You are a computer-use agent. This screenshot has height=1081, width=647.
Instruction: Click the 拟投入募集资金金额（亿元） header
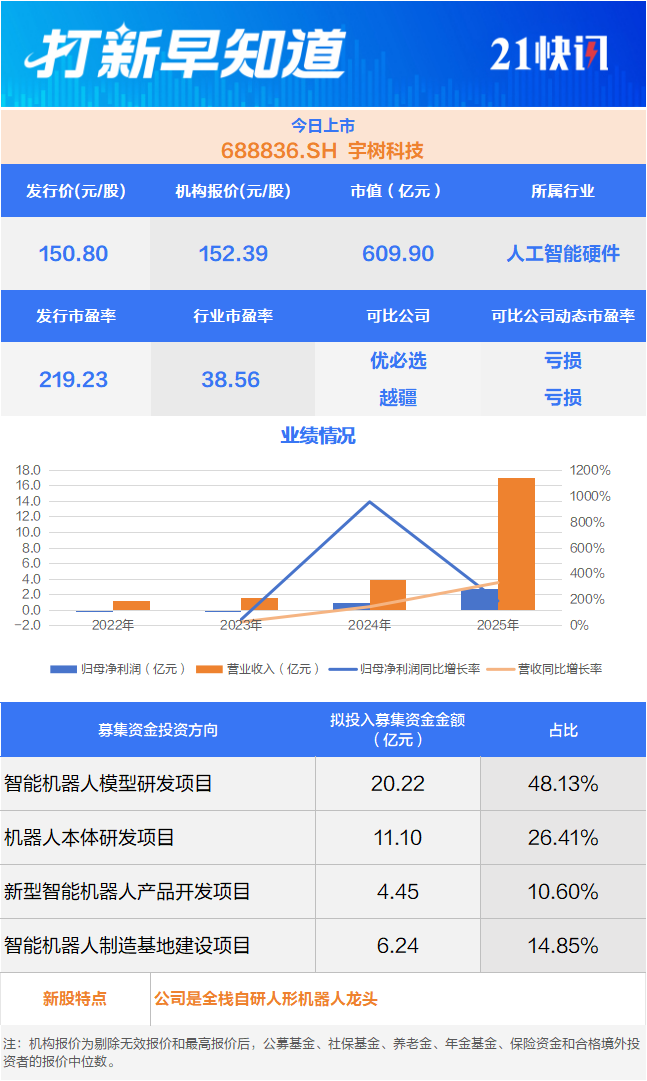point(397,729)
